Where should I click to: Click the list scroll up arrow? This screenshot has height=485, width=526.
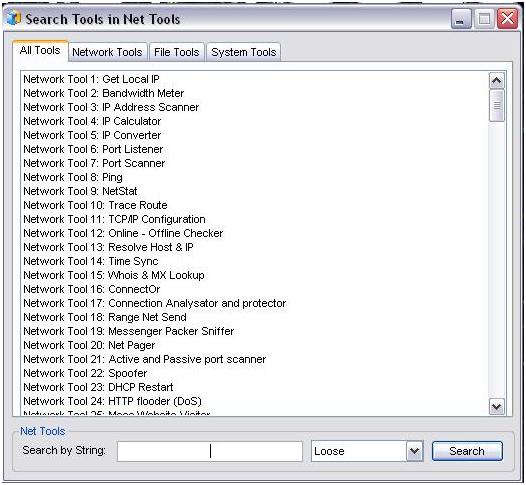[497, 80]
